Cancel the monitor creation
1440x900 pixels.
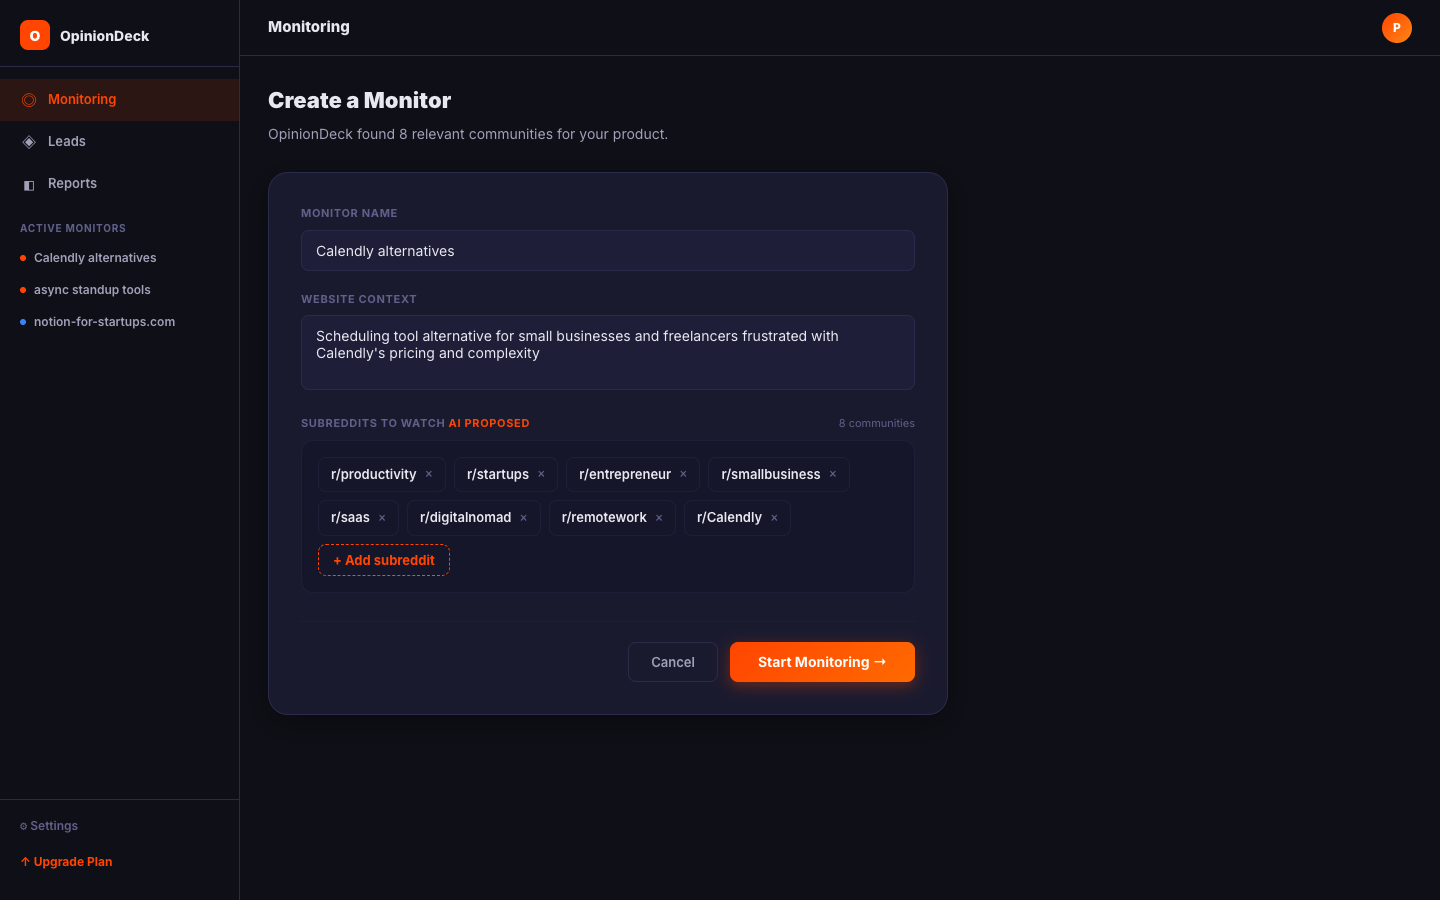(x=672, y=661)
